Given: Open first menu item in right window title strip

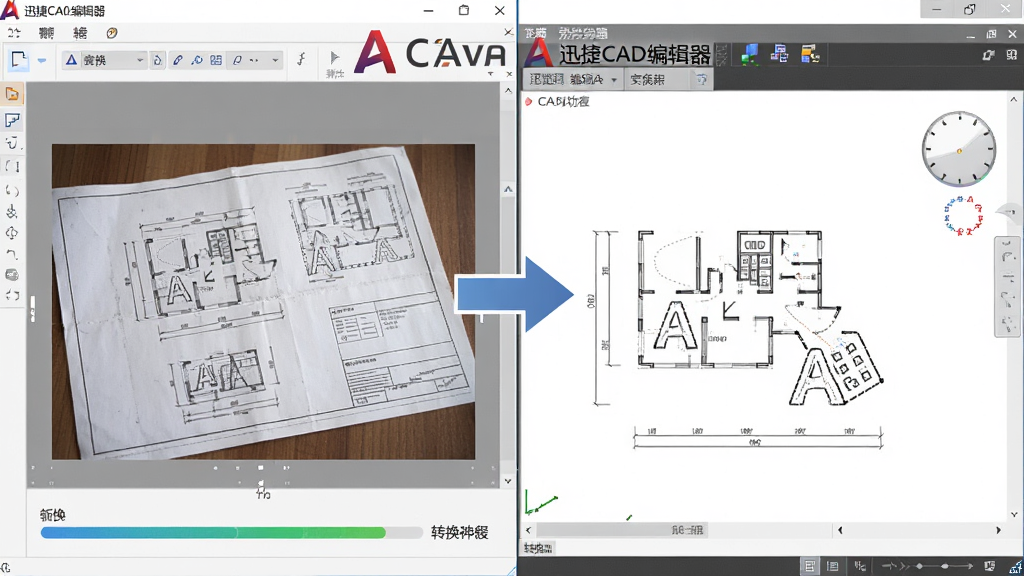Looking at the screenshot, I should pyautogui.click(x=536, y=33).
